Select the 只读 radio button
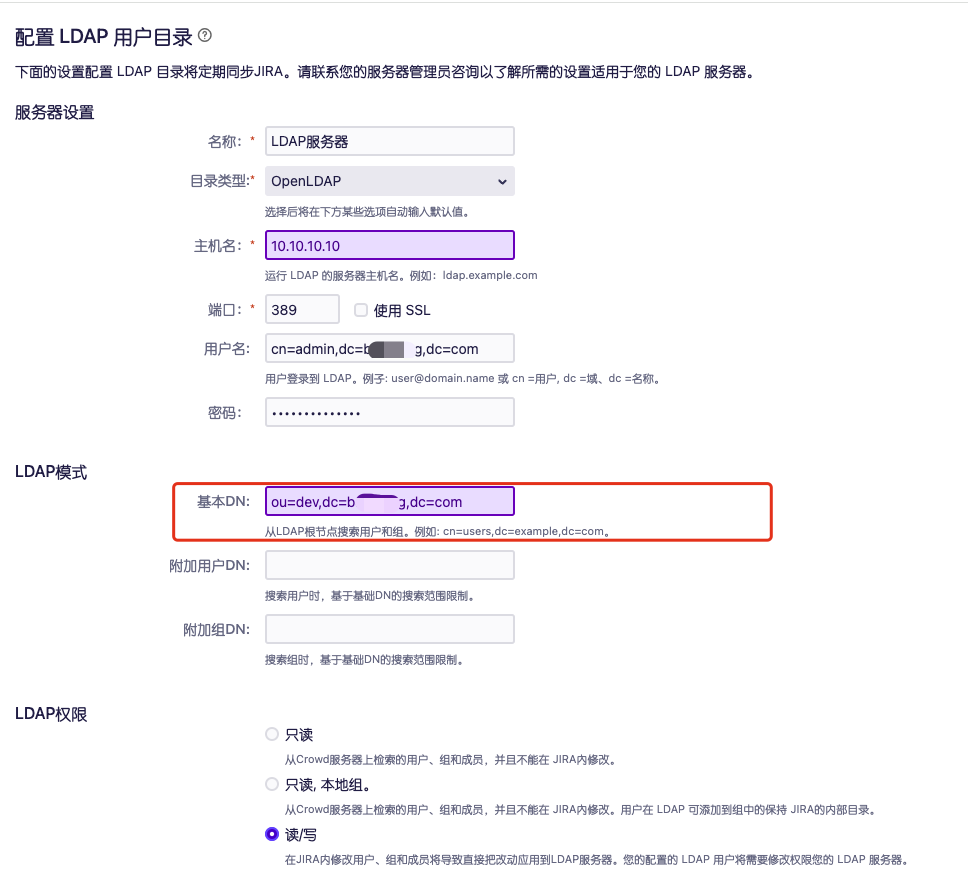The height and width of the screenshot is (875, 968). 272,734
